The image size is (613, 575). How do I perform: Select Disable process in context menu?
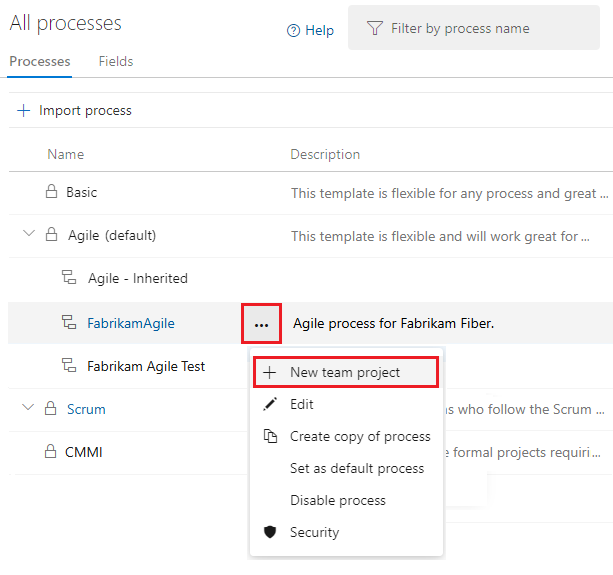(x=337, y=500)
